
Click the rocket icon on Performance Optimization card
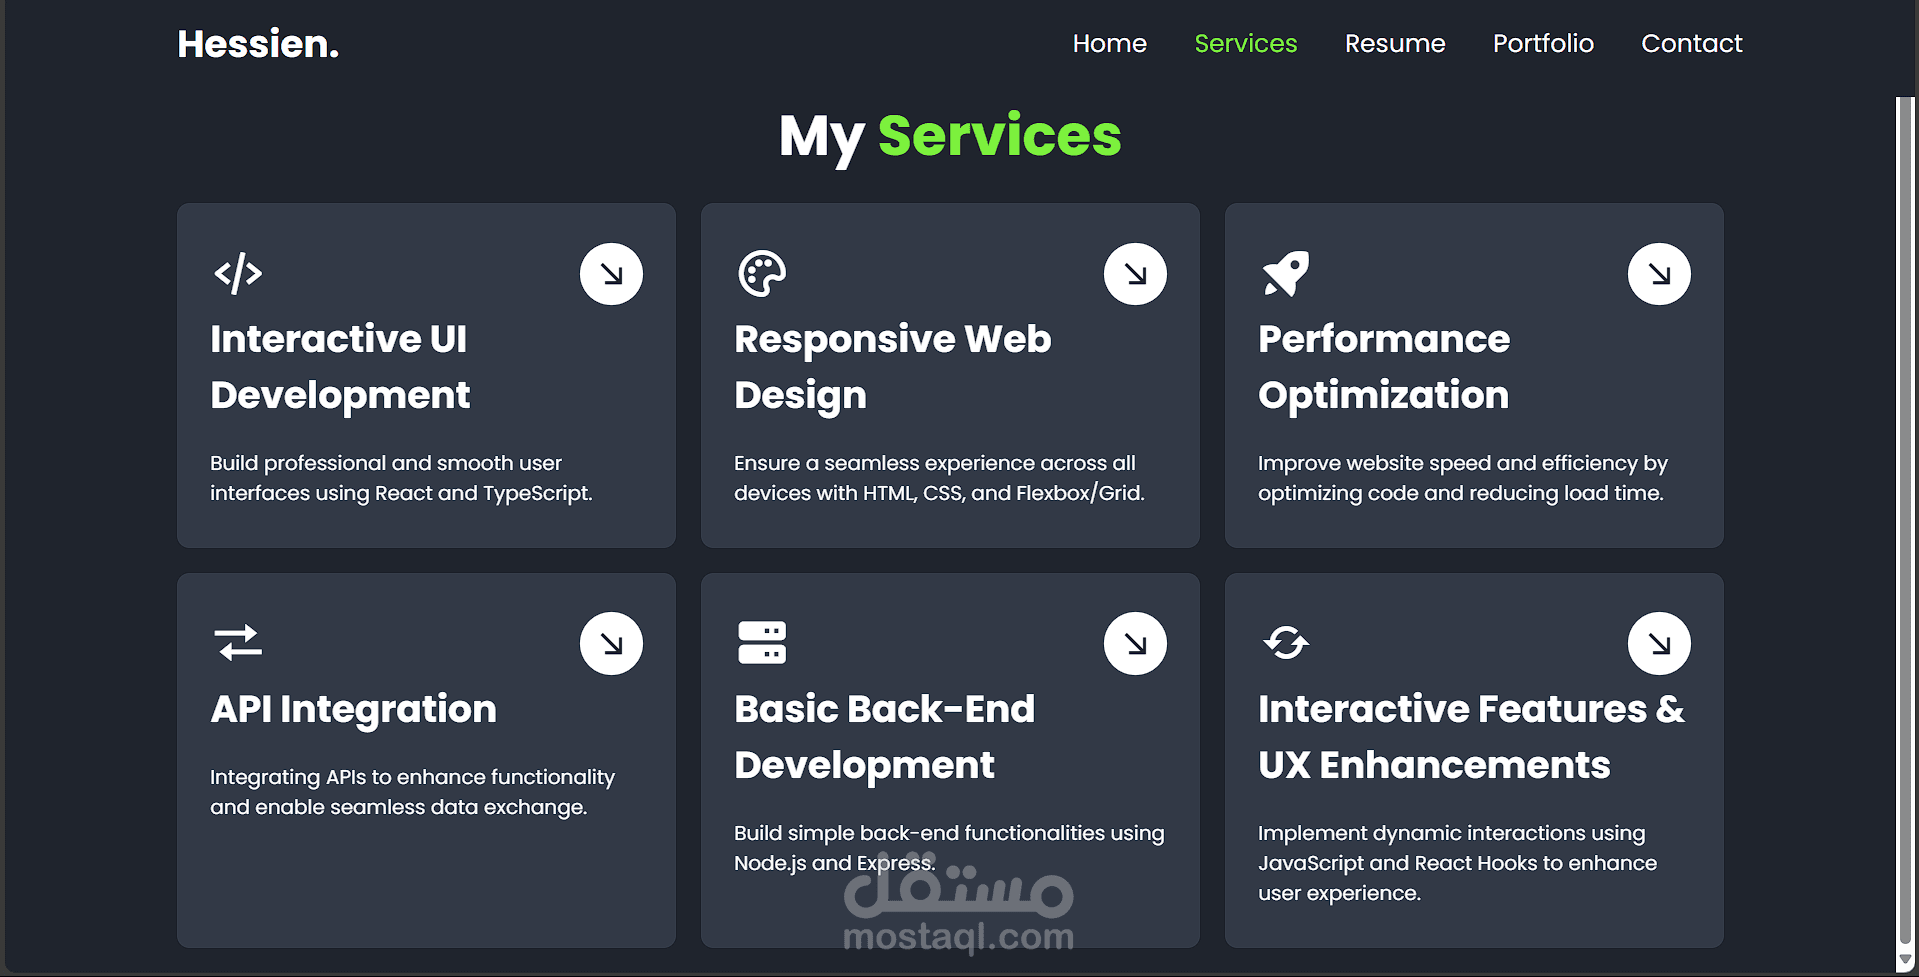click(1286, 273)
